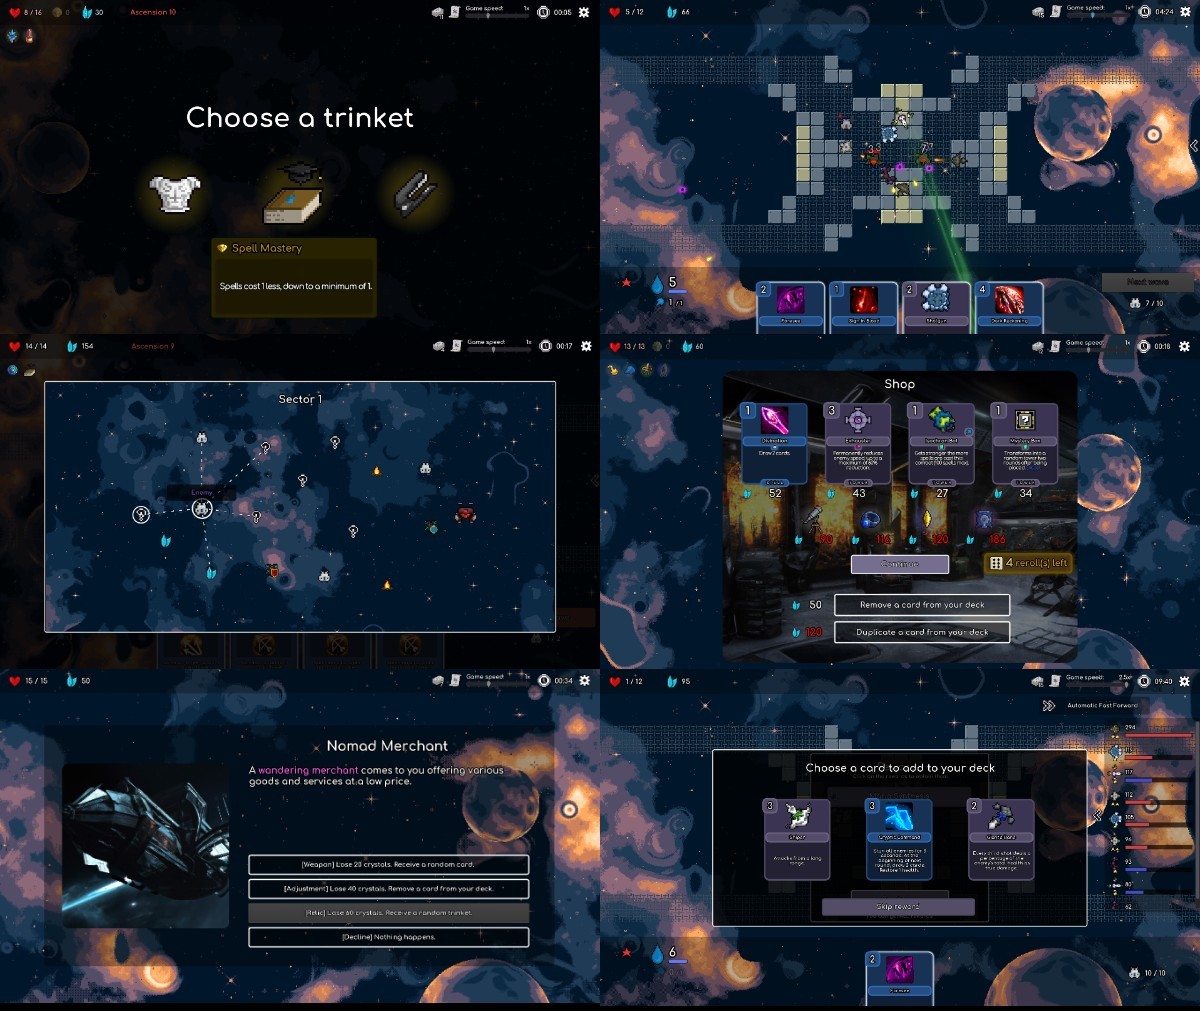Image resolution: width=1200 pixels, height=1011 pixels.
Task: Buy the Mystery Box card costing 34
Action: [x=1025, y=444]
